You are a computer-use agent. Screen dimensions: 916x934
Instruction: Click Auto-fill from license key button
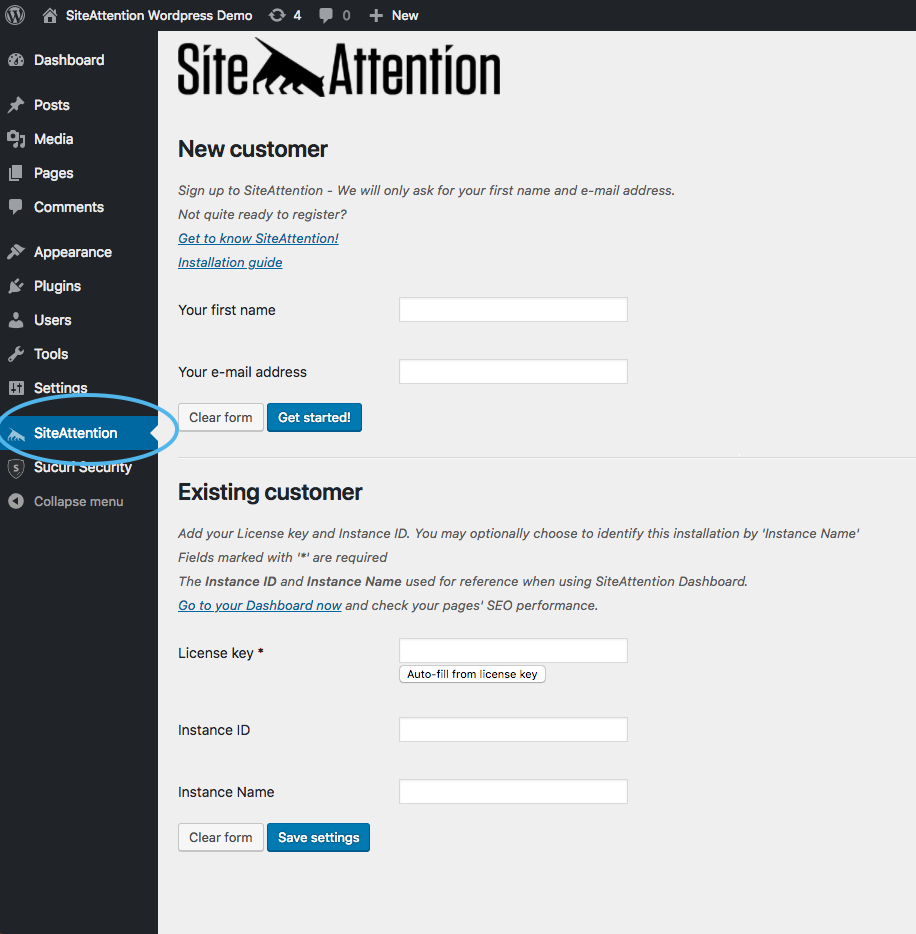472,674
